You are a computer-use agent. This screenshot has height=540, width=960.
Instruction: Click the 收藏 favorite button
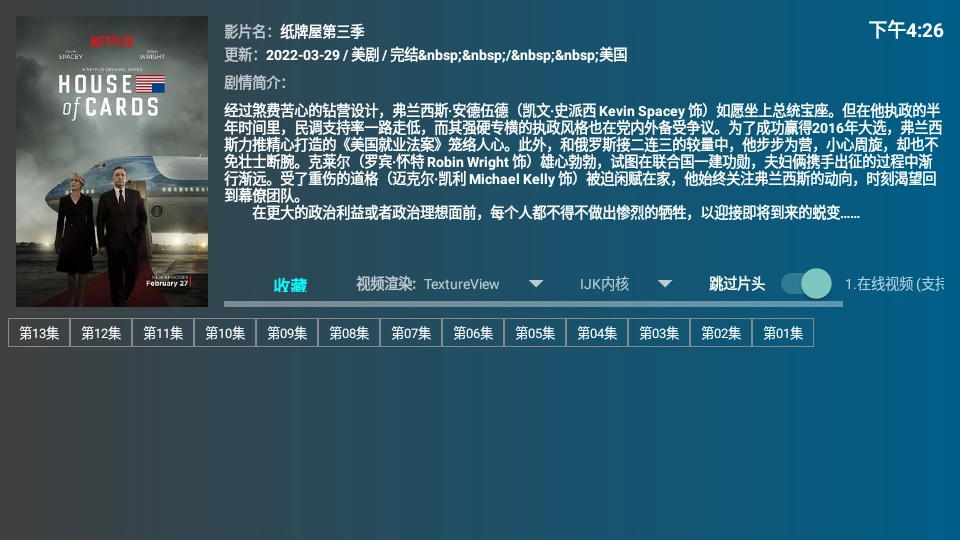pyautogui.click(x=290, y=285)
